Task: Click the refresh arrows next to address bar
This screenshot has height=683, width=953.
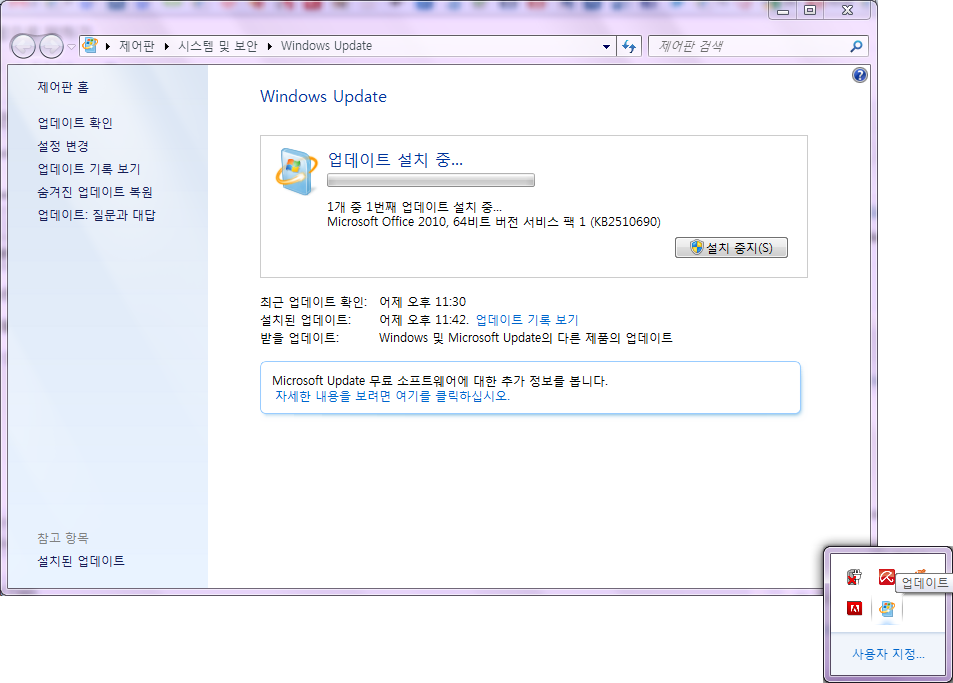Action: pyautogui.click(x=629, y=46)
